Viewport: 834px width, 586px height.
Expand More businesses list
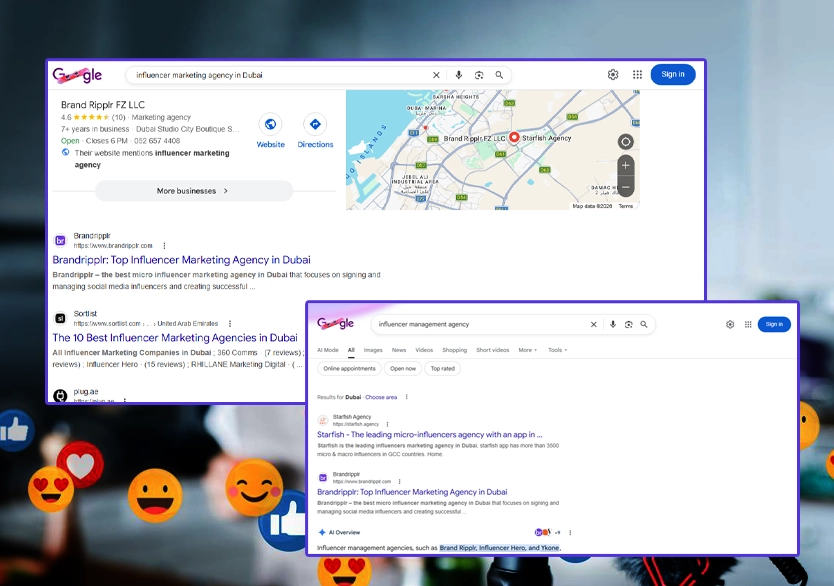pos(193,191)
